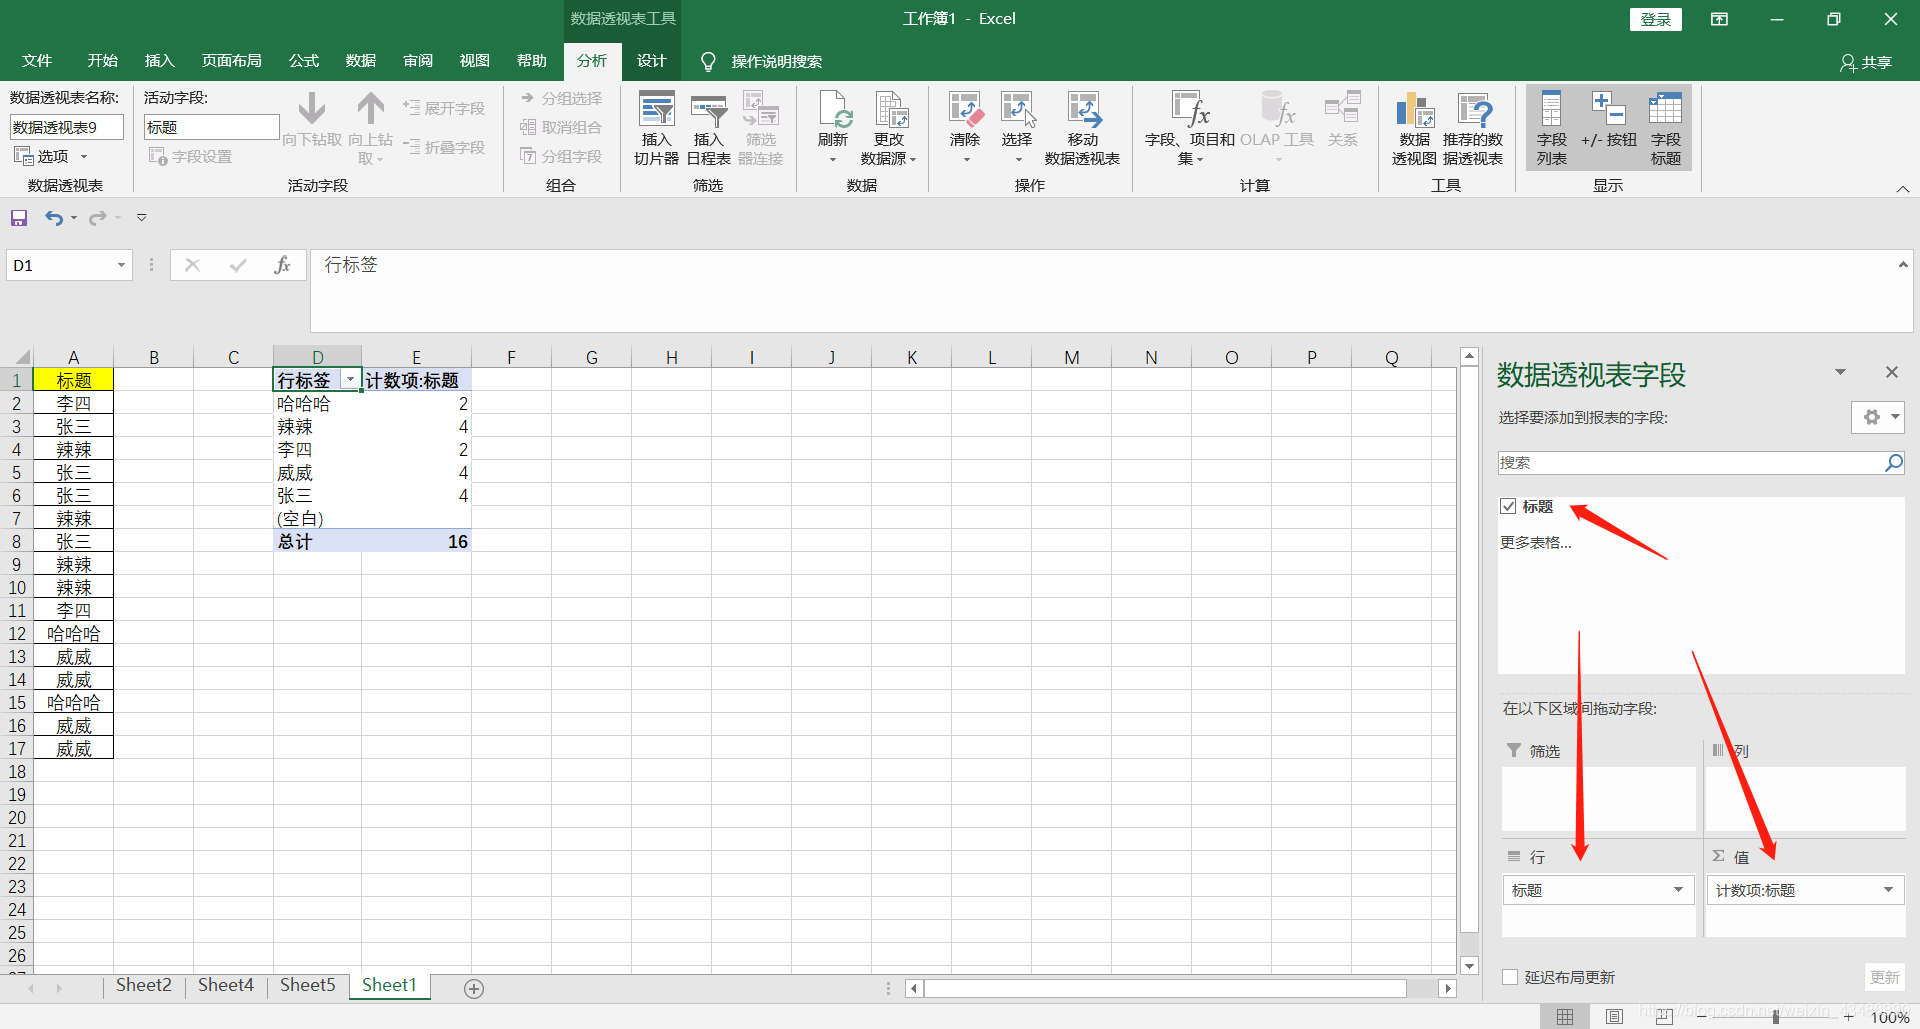Click the field search (搜索) input box
The image size is (1920, 1029).
[1690, 463]
